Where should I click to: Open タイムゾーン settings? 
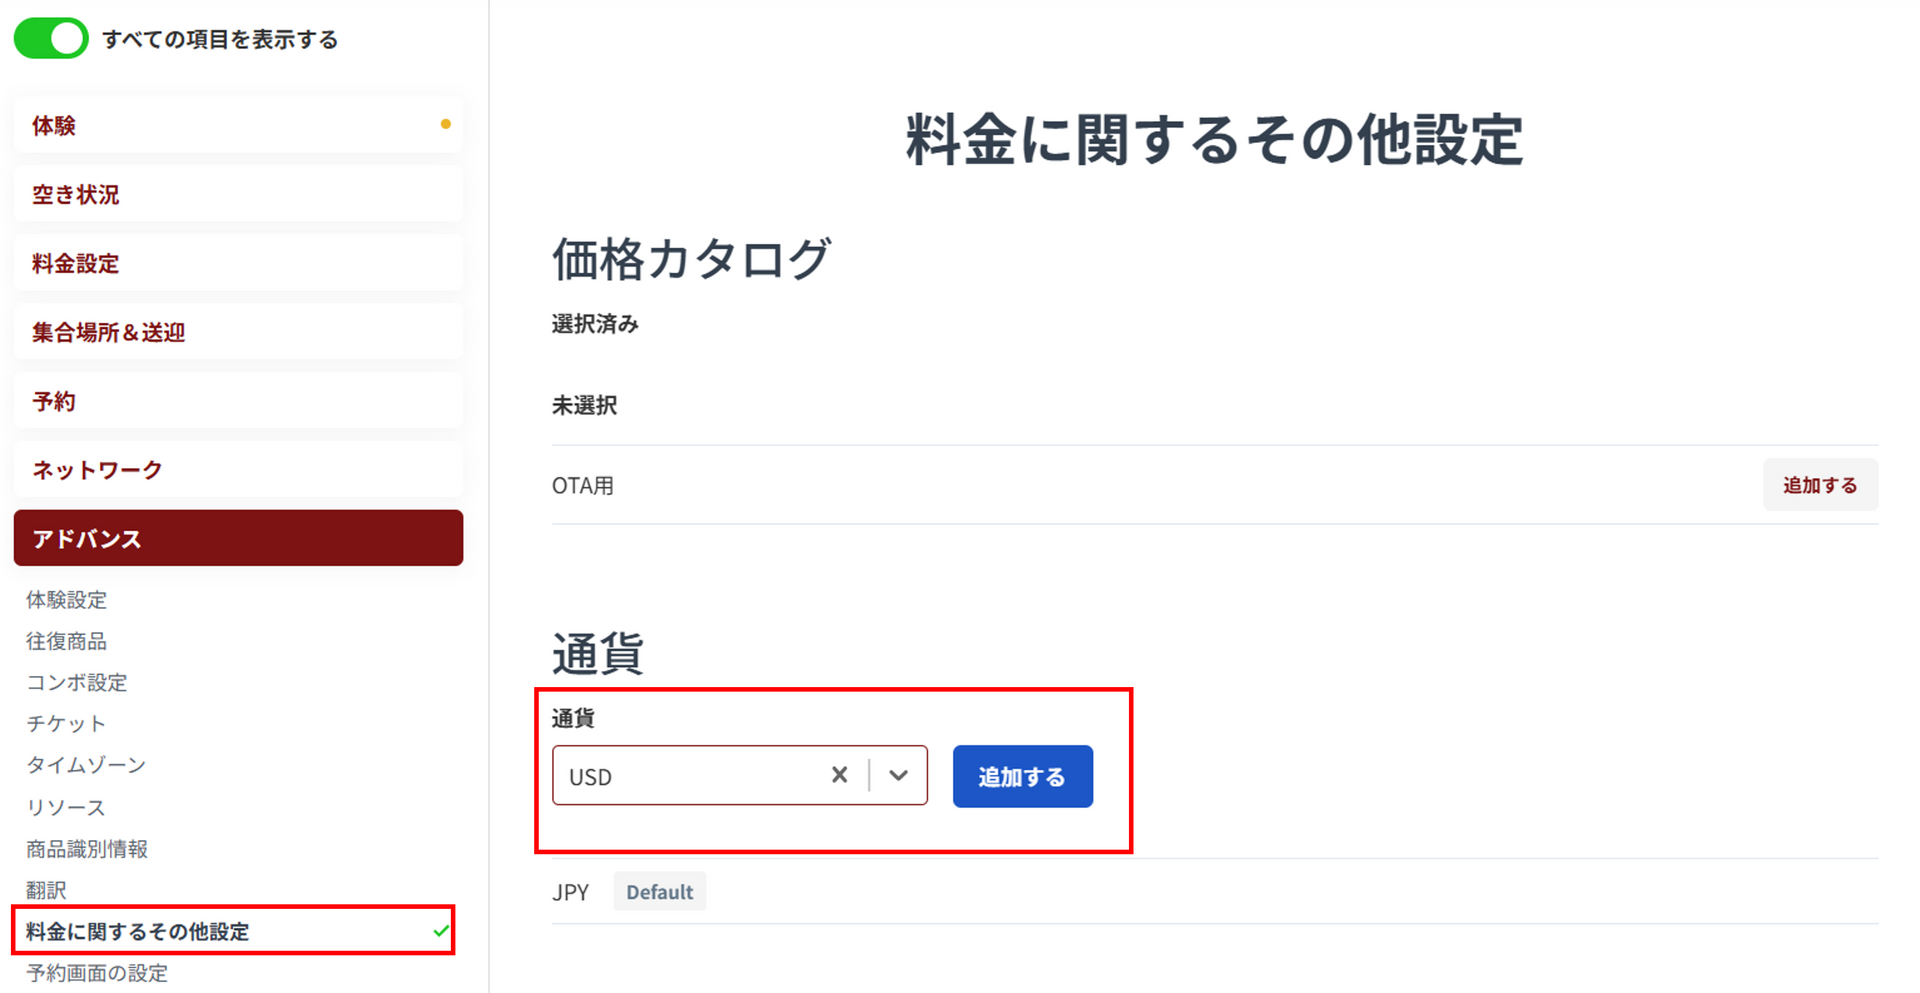(x=86, y=765)
